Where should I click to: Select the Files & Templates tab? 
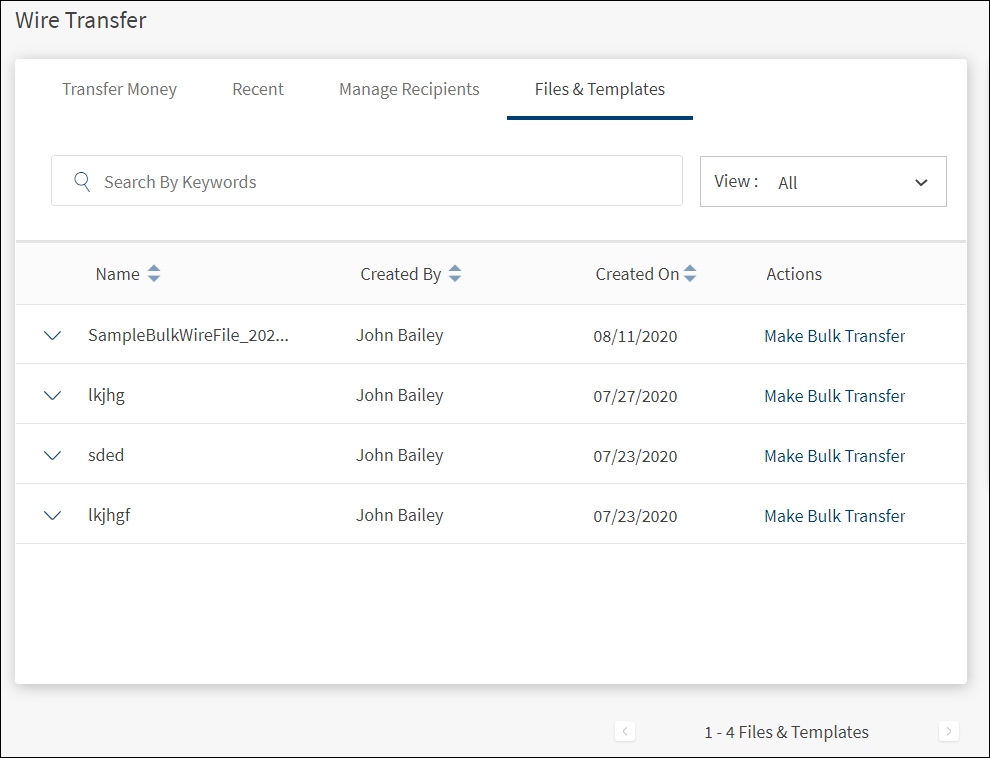click(600, 90)
